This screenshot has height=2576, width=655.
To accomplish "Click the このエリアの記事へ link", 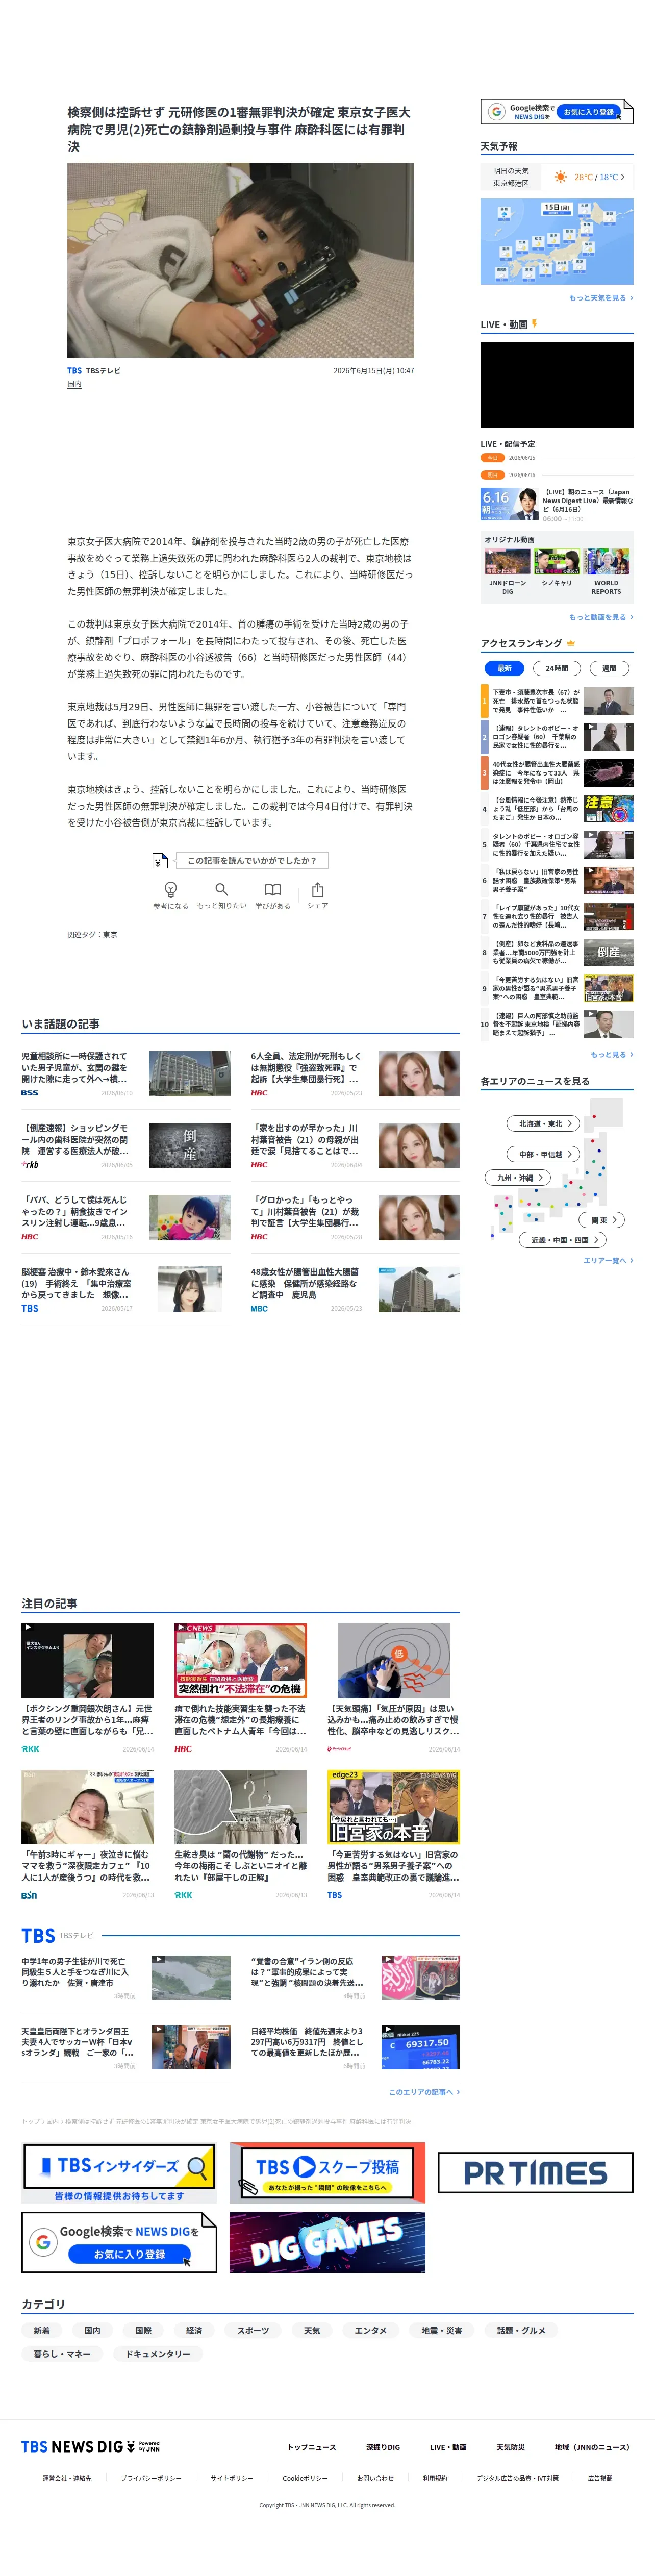I will [x=424, y=2092].
